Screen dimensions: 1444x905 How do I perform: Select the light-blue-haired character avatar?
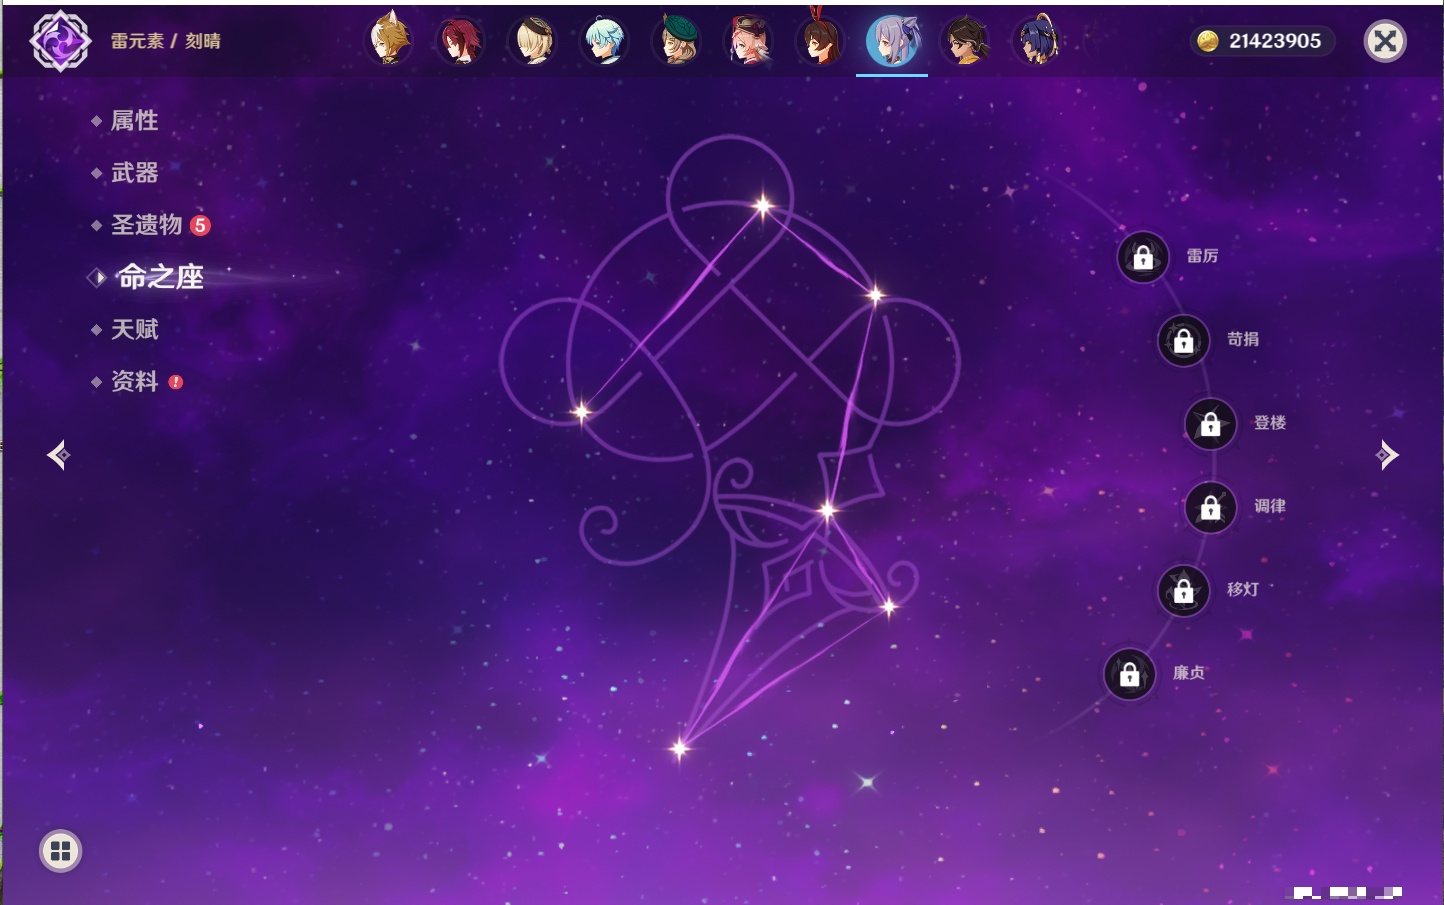tap(605, 41)
